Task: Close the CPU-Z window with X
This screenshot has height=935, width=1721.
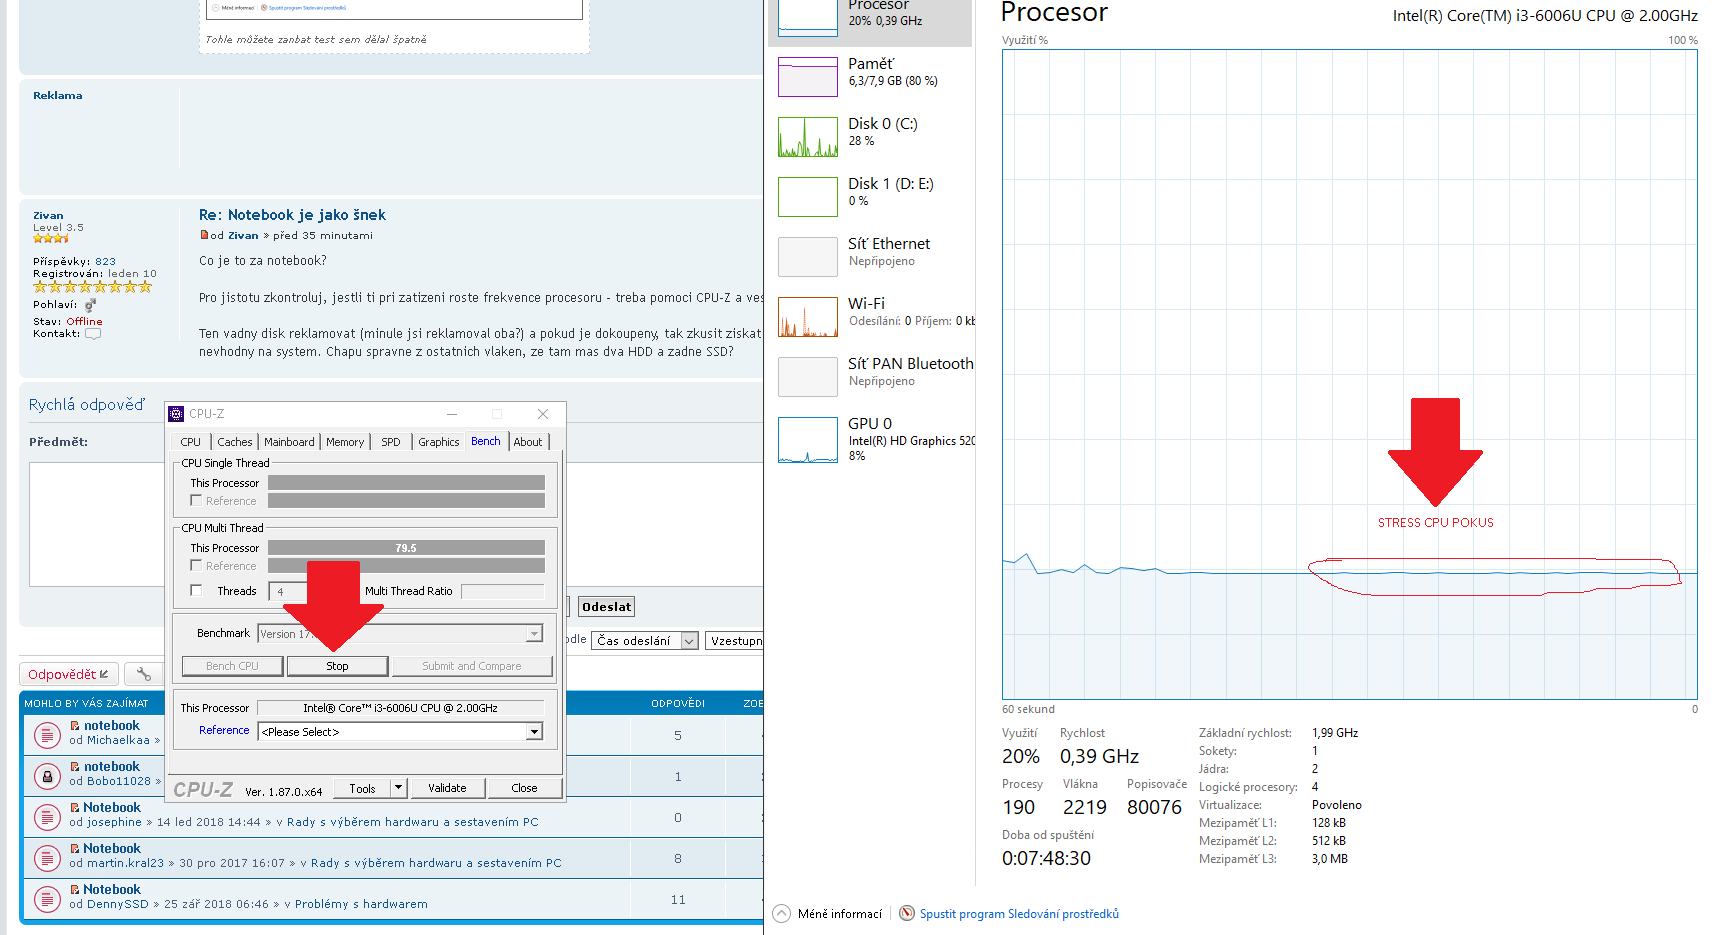Action: pos(543,414)
